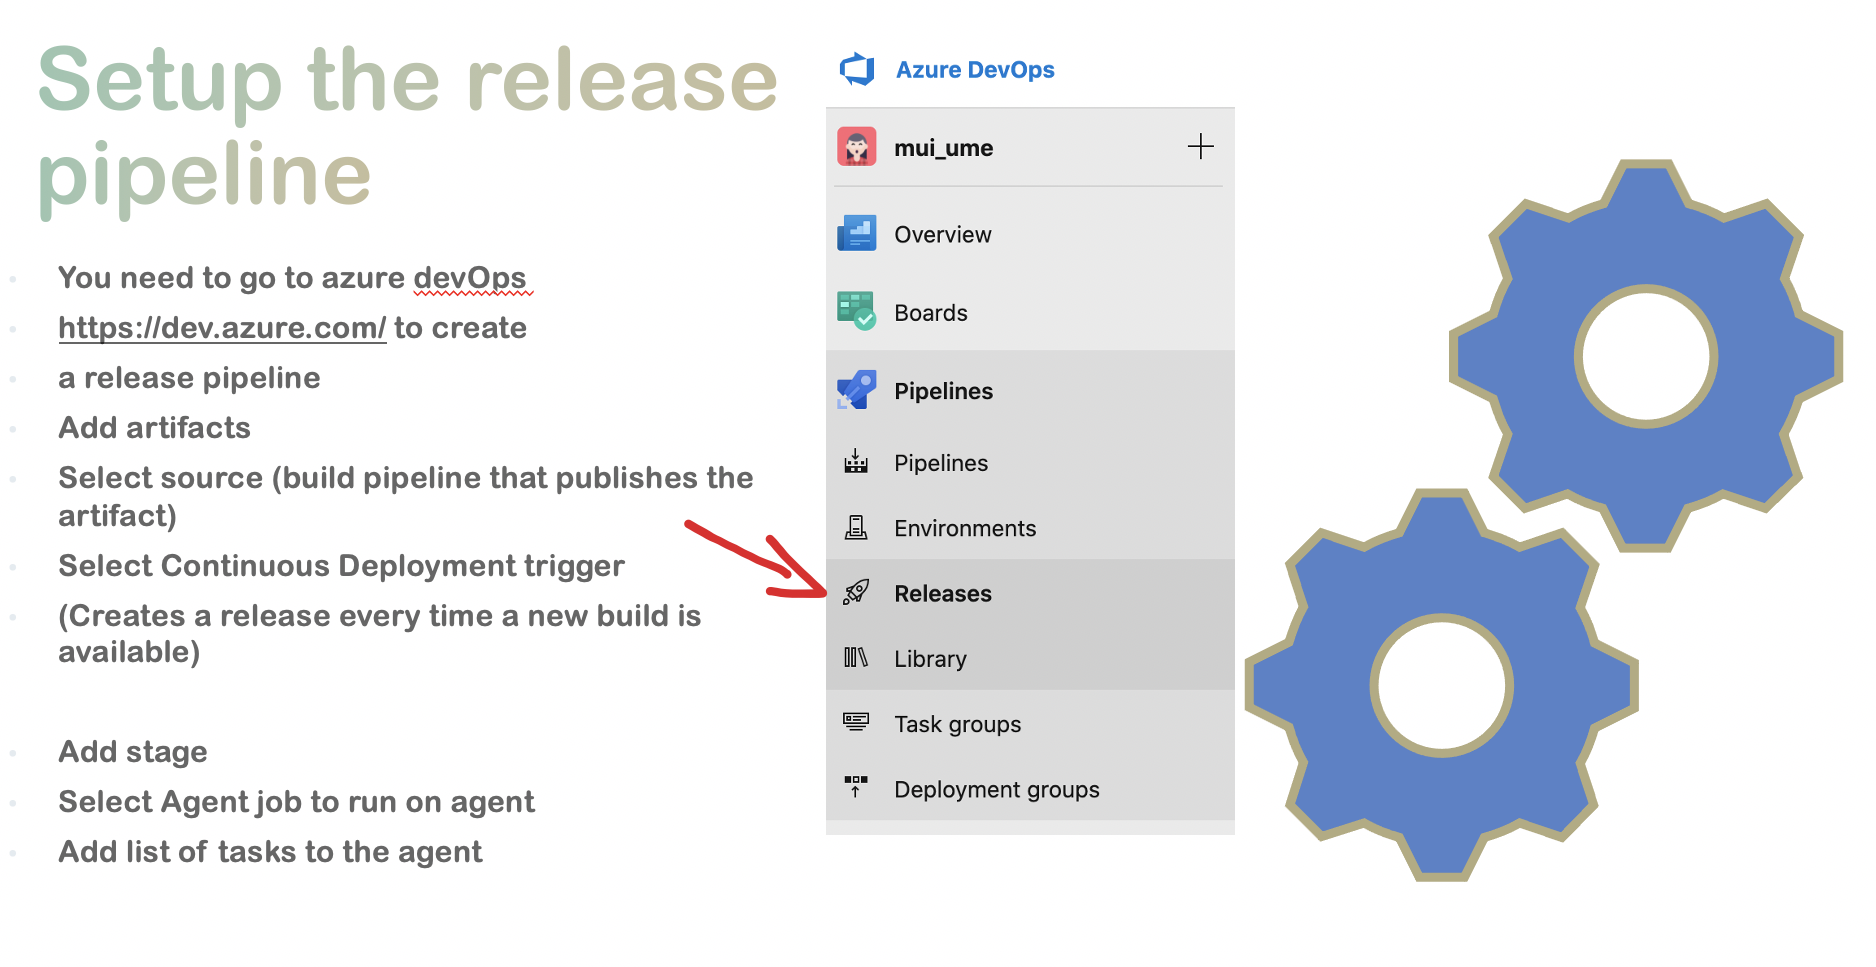Viewport: 1876px width, 967px height.
Task: Open the Task groups menu entry
Action: click(x=957, y=724)
